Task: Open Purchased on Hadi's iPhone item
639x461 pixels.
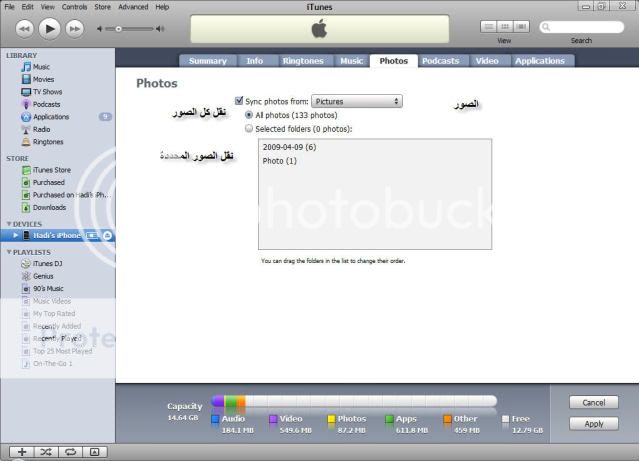Action: (x=71, y=195)
